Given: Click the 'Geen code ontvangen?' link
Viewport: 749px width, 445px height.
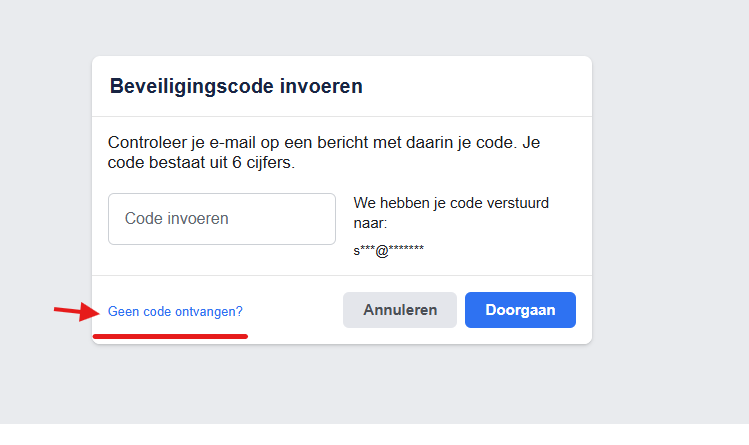Looking at the screenshot, I should (175, 311).
